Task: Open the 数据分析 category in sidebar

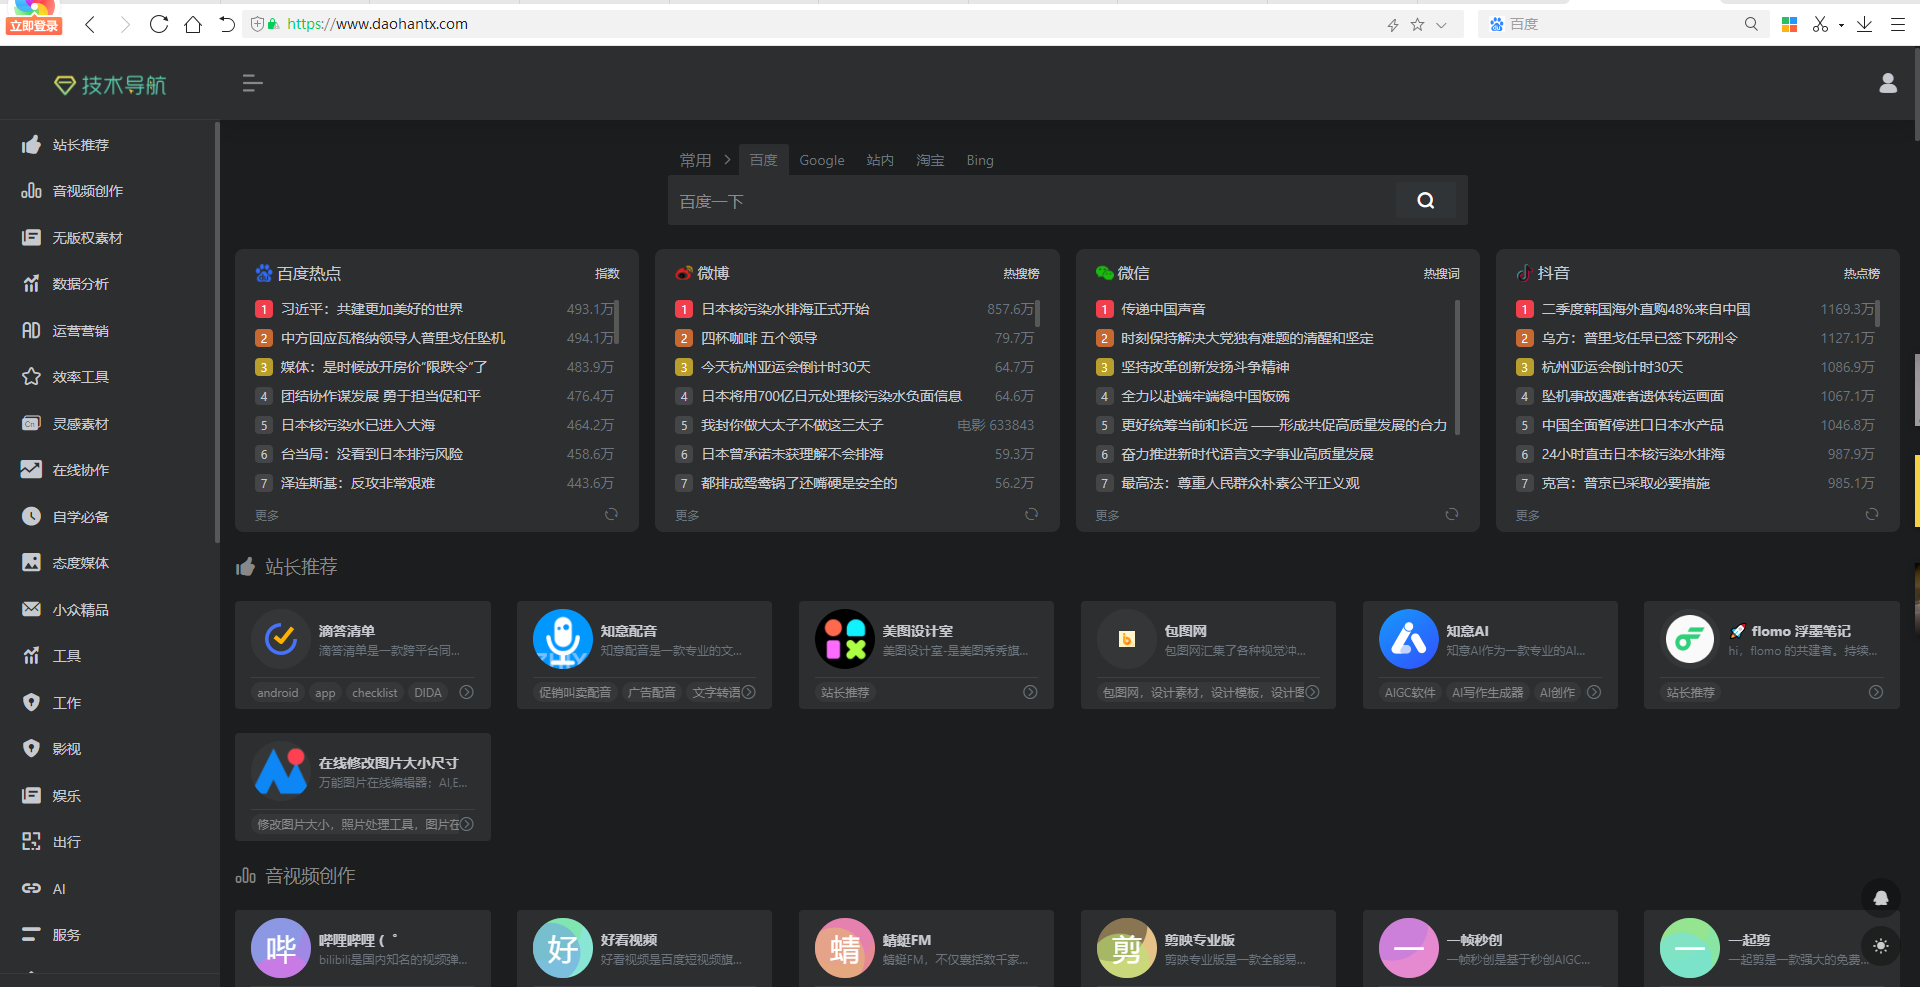Action: click(x=80, y=284)
